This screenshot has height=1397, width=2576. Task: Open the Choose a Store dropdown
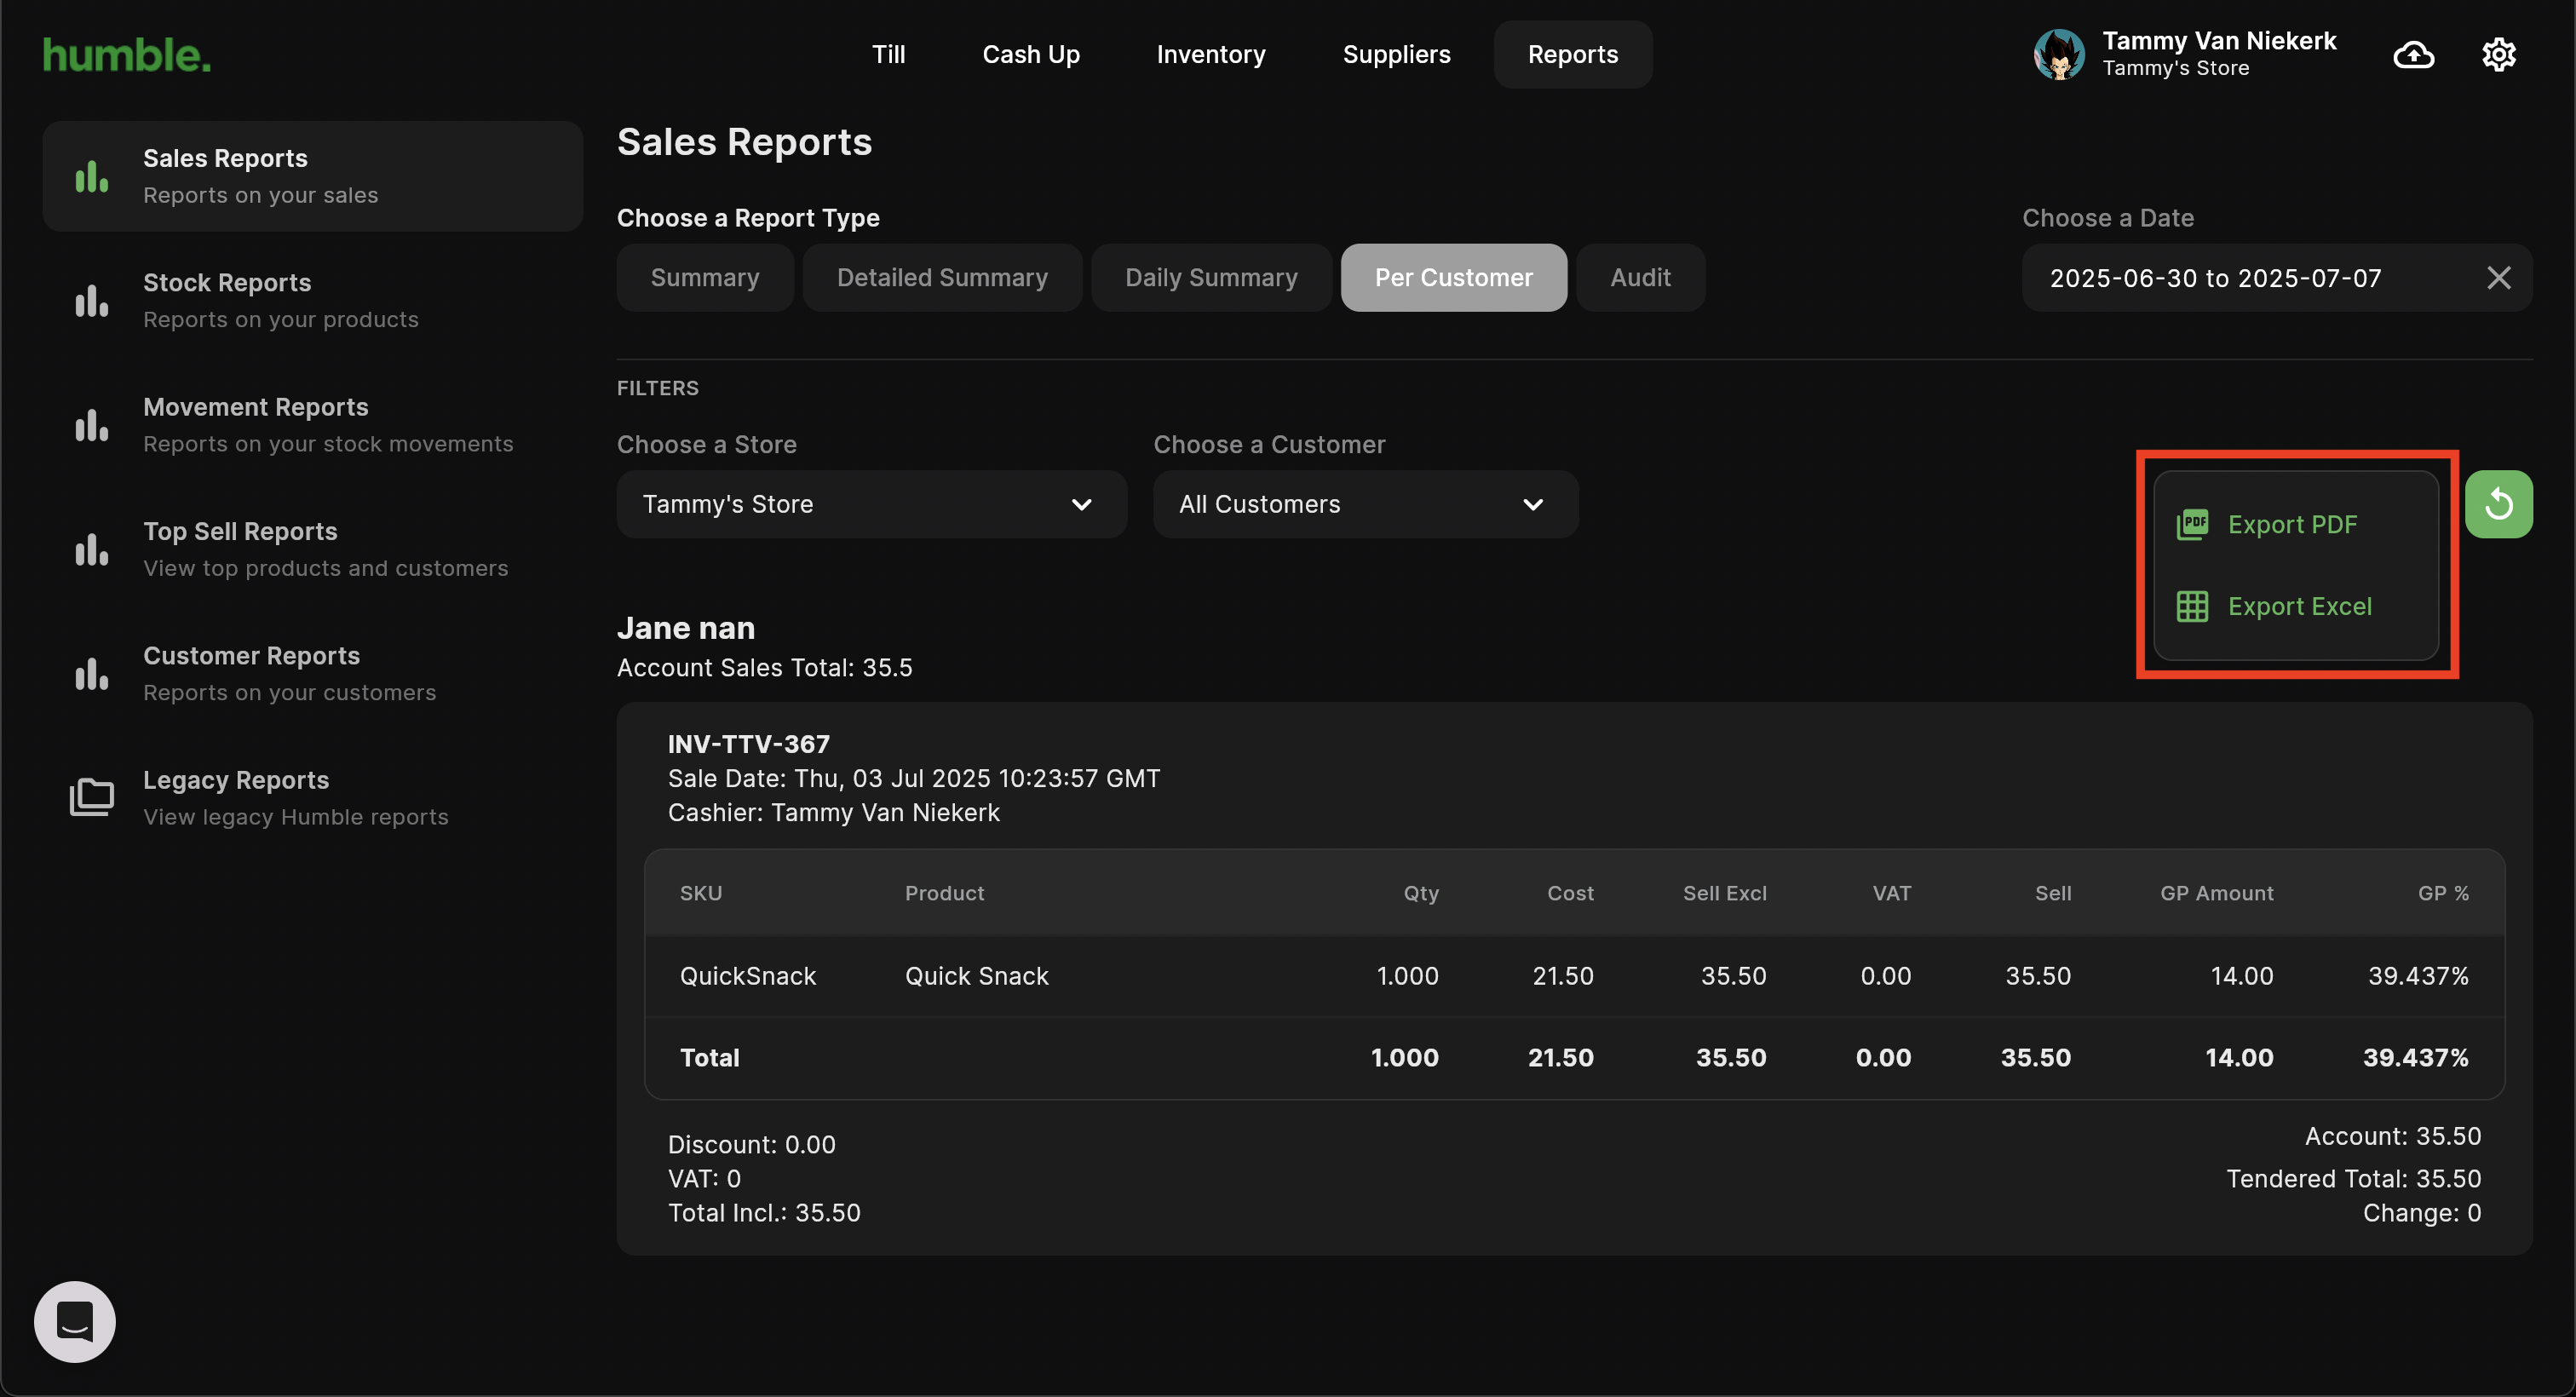871,504
